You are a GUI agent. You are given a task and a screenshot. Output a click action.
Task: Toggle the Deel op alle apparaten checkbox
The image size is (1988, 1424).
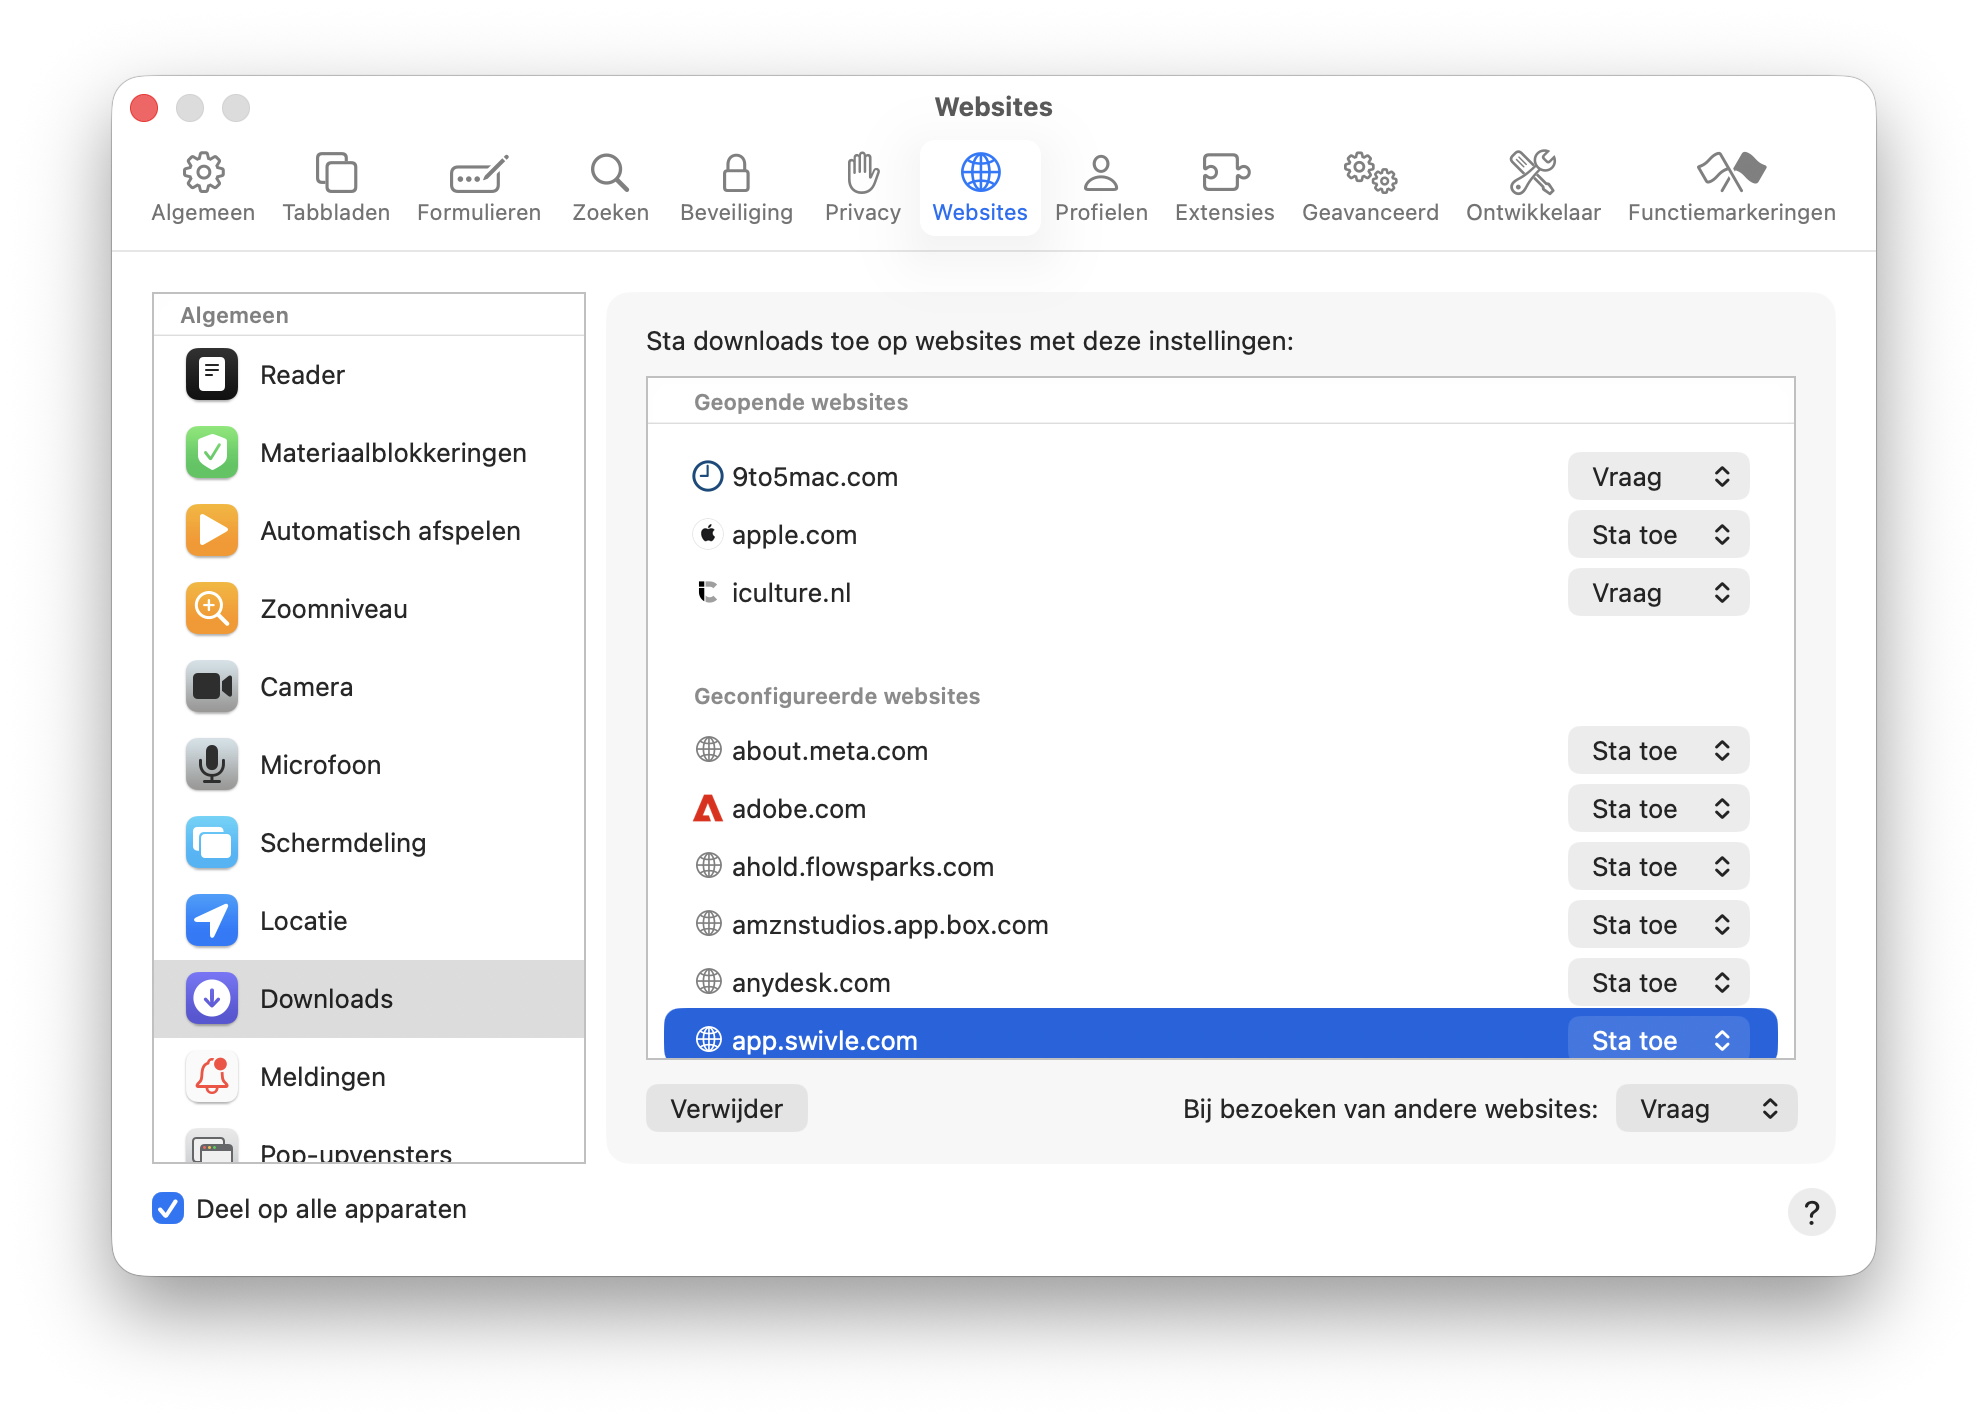168,1209
